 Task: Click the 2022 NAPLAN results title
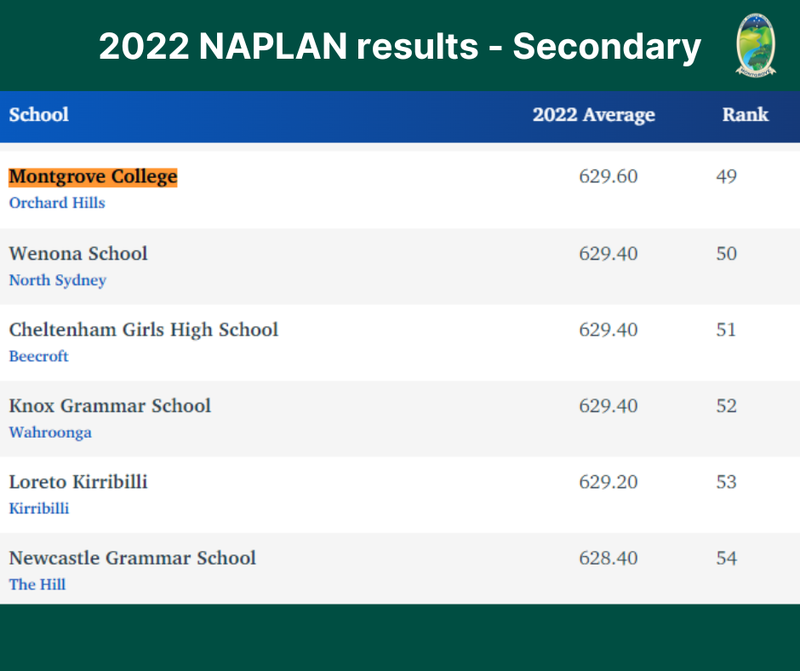point(400,46)
